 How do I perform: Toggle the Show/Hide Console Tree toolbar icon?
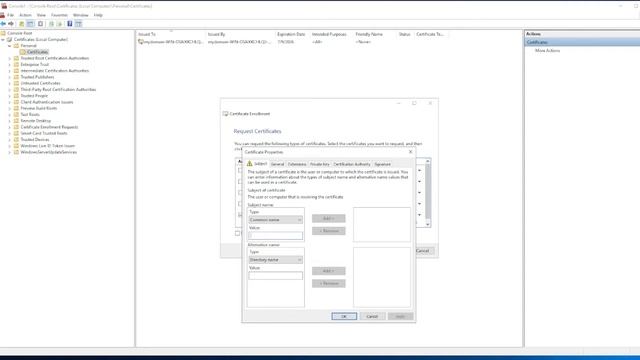pos(30,24)
